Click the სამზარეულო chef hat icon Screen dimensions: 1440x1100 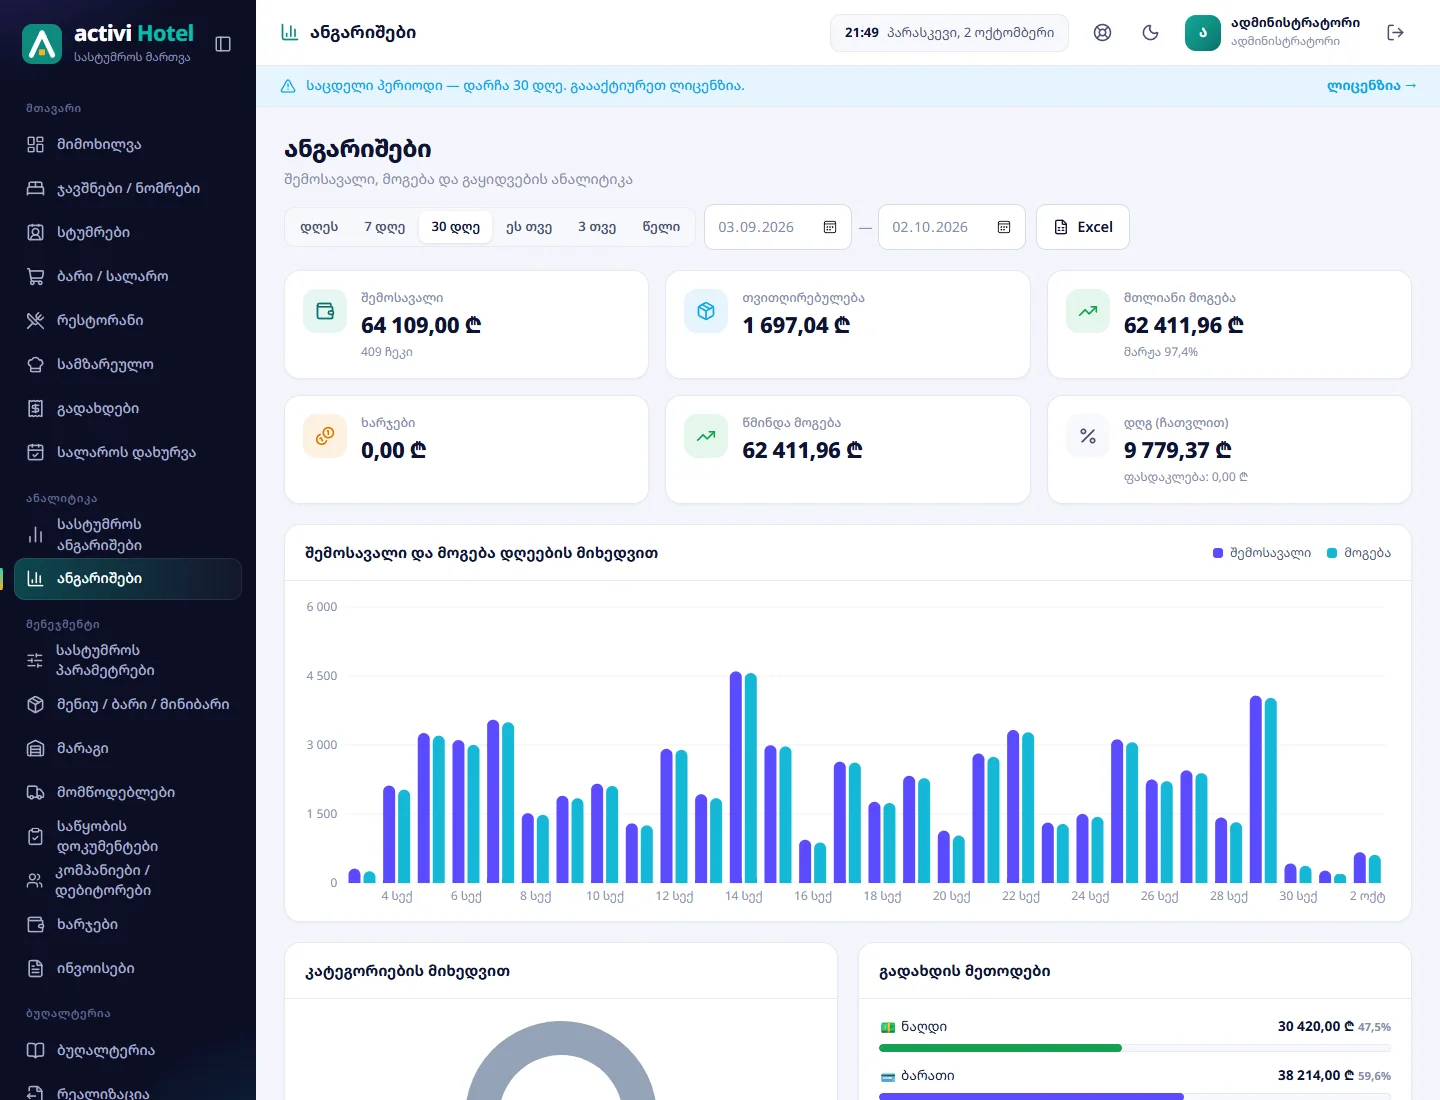[x=35, y=364]
